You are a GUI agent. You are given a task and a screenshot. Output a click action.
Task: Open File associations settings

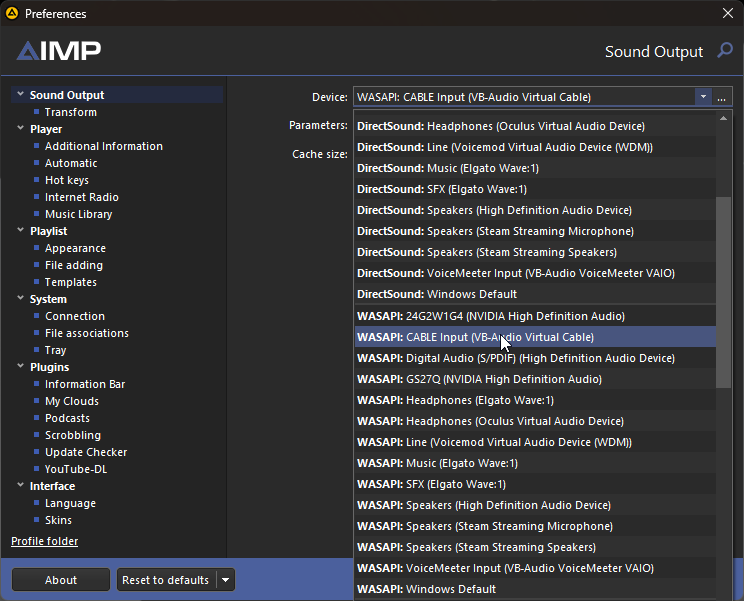coord(87,333)
